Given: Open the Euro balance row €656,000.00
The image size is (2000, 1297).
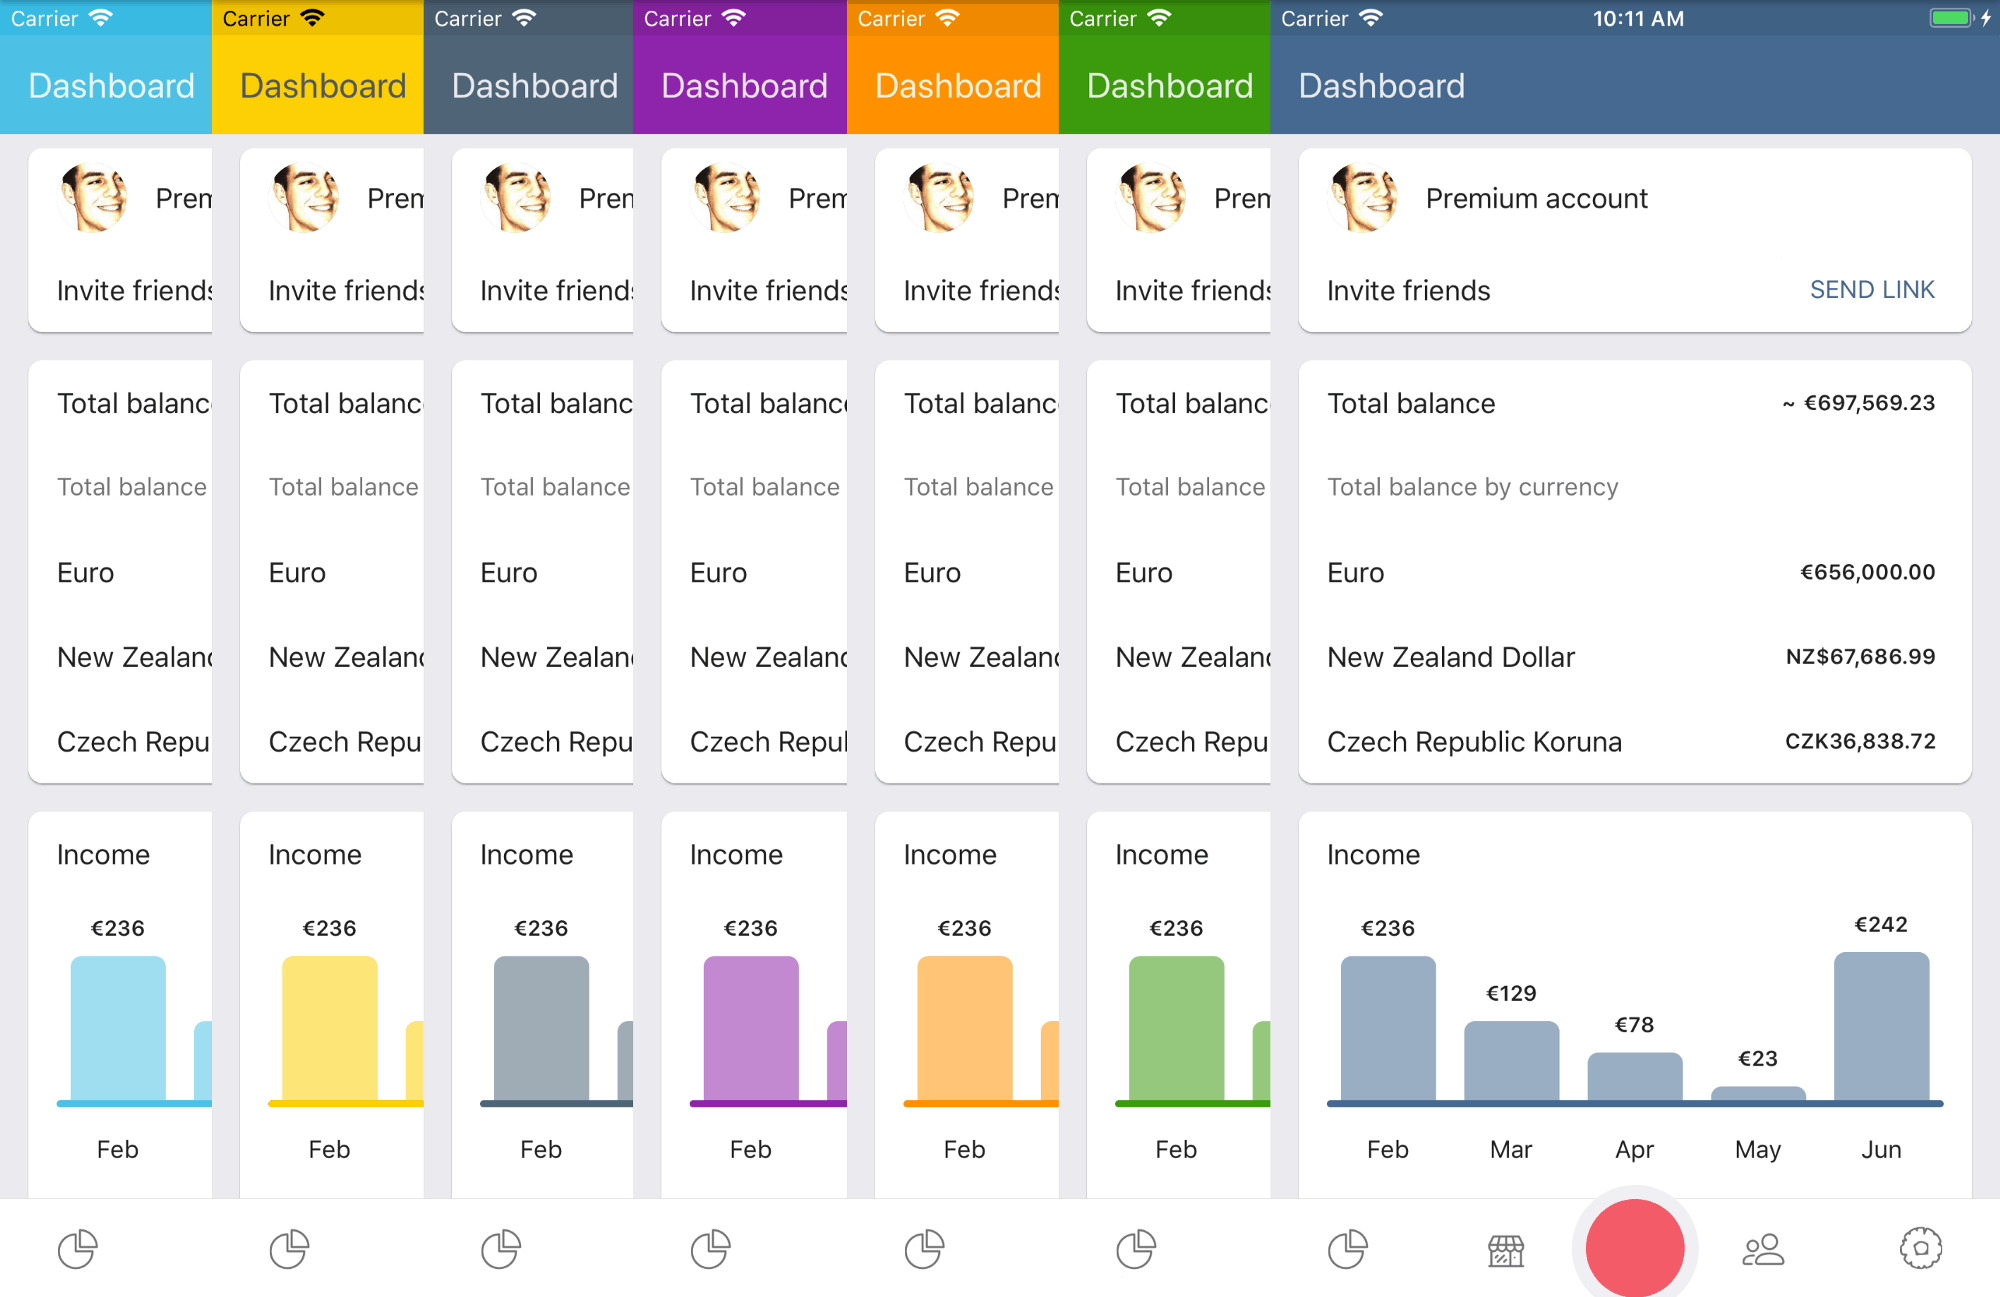Looking at the screenshot, I should pos(1634,573).
